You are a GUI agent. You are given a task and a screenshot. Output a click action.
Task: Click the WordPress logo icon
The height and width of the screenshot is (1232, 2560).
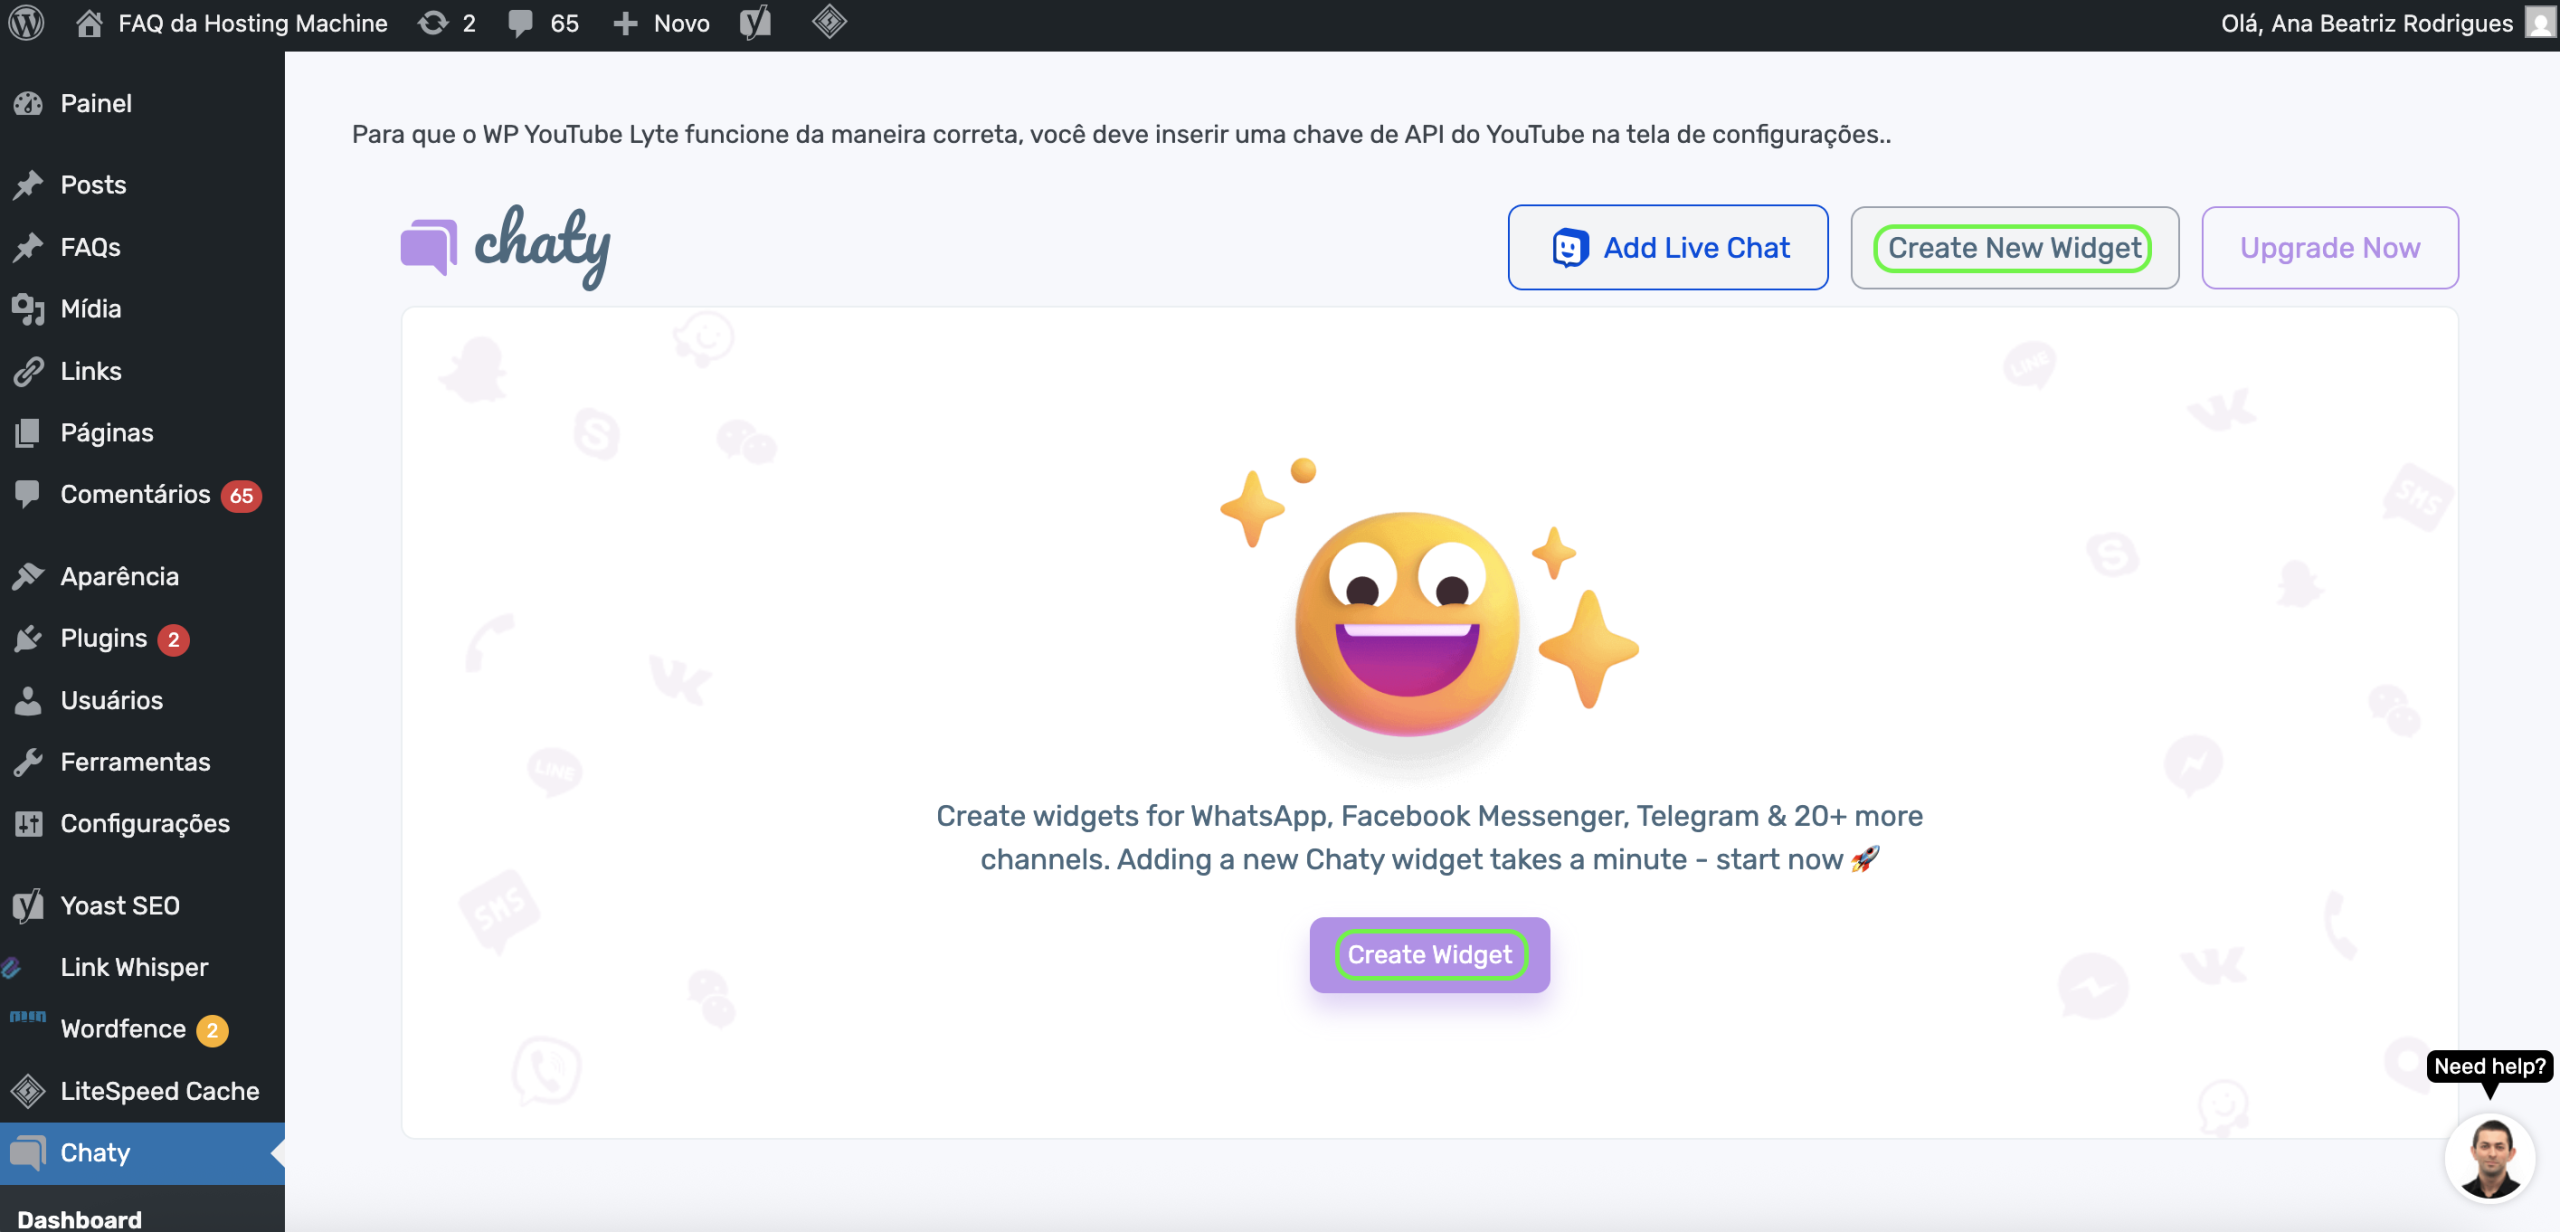(27, 23)
